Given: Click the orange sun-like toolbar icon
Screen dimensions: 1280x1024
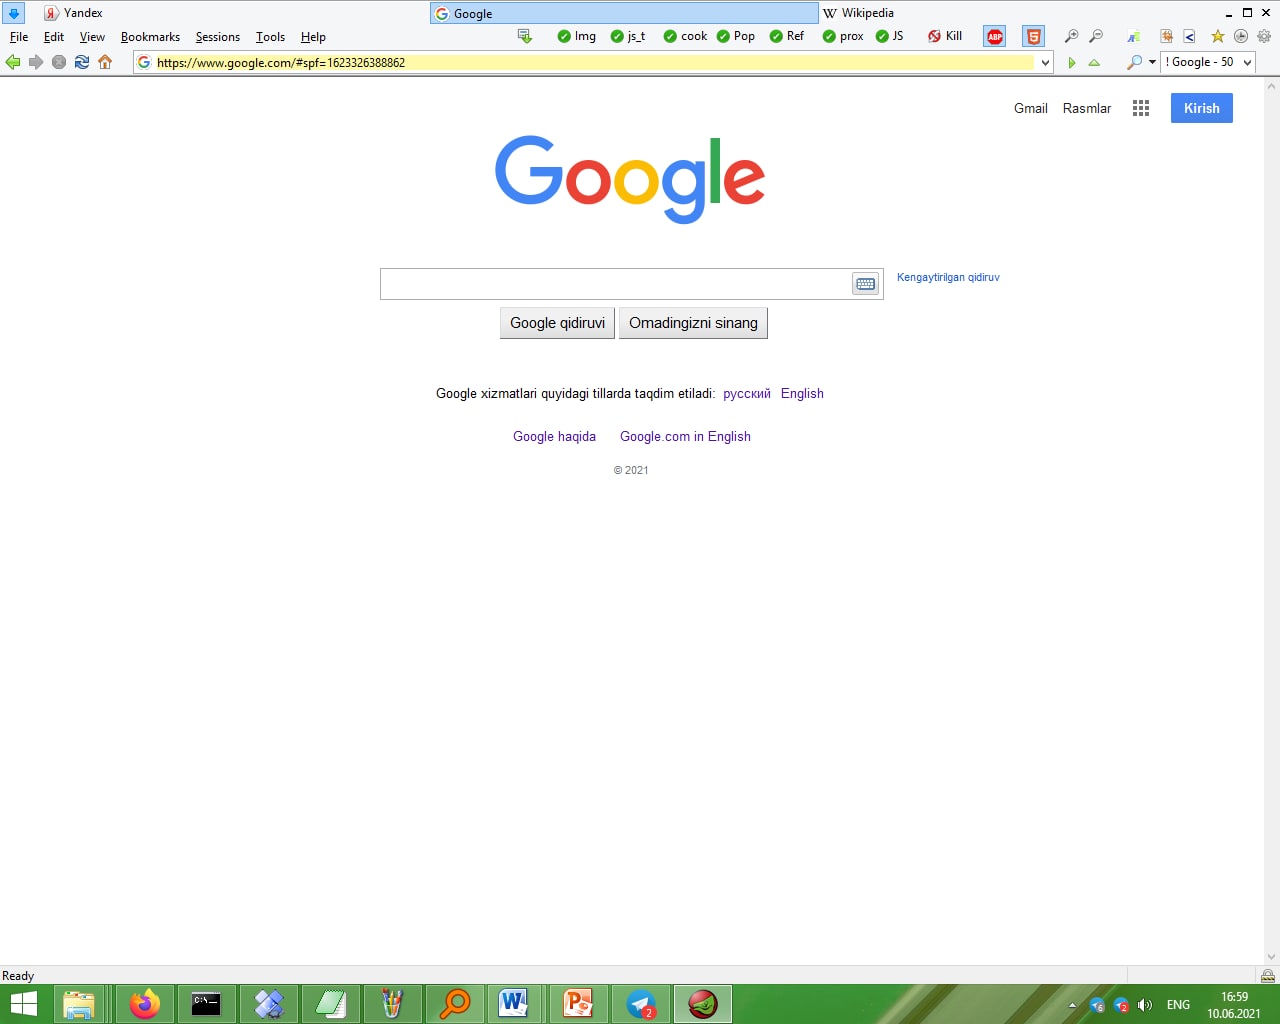Looking at the screenshot, I should pyautogui.click(x=1166, y=36).
